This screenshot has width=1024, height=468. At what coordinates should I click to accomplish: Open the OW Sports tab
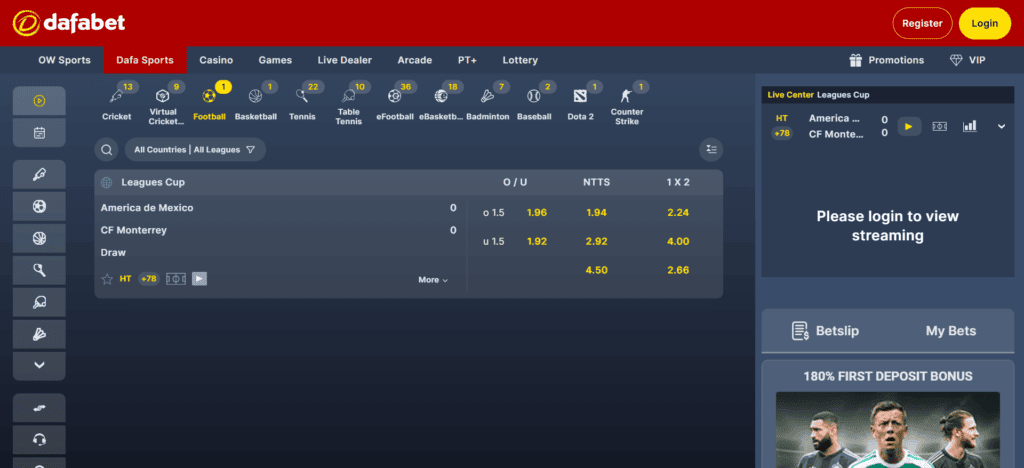click(x=65, y=60)
